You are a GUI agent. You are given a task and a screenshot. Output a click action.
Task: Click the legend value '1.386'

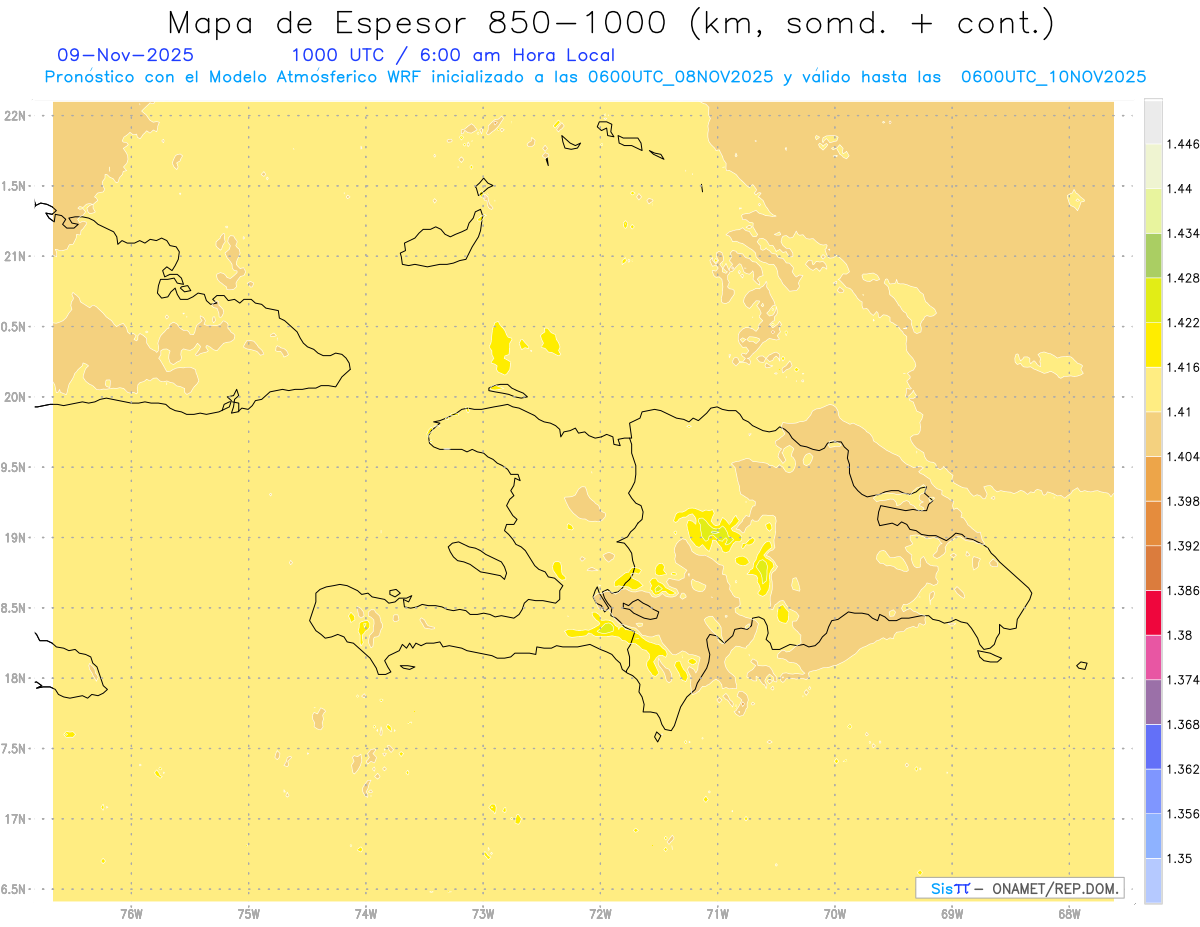(1183, 590)
